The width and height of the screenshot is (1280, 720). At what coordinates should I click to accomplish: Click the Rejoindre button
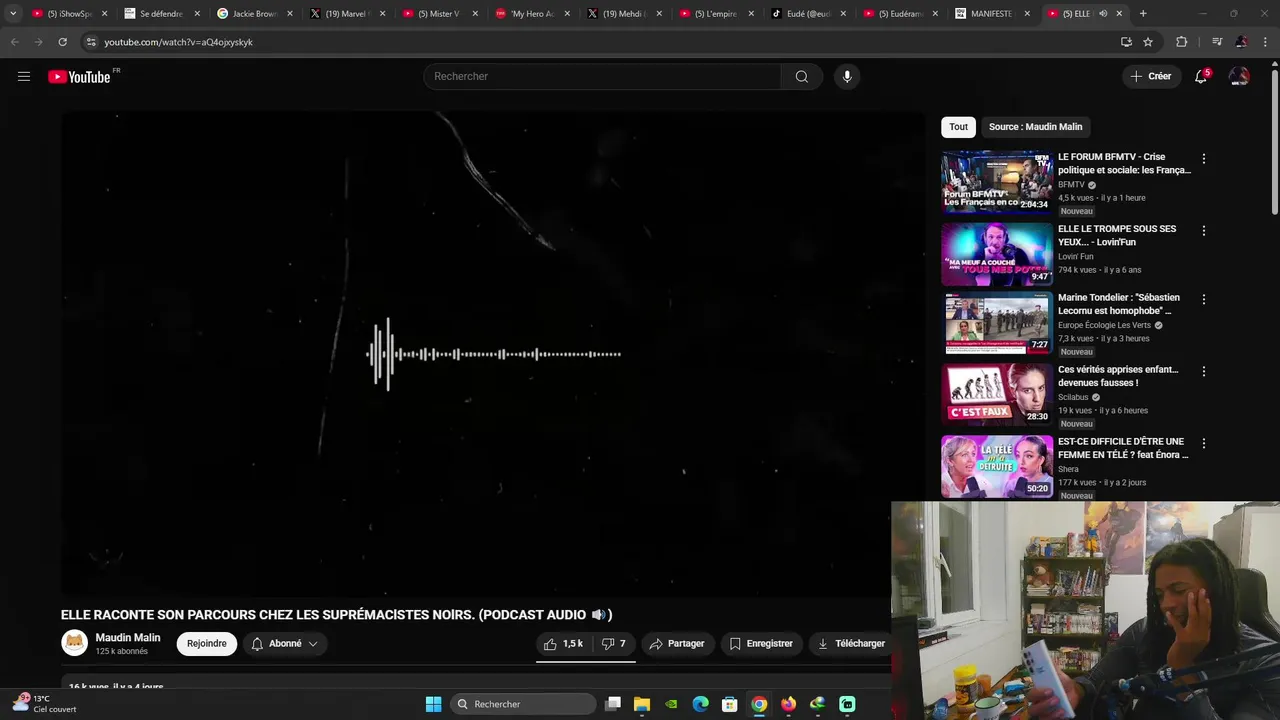[x=207, y=644]
